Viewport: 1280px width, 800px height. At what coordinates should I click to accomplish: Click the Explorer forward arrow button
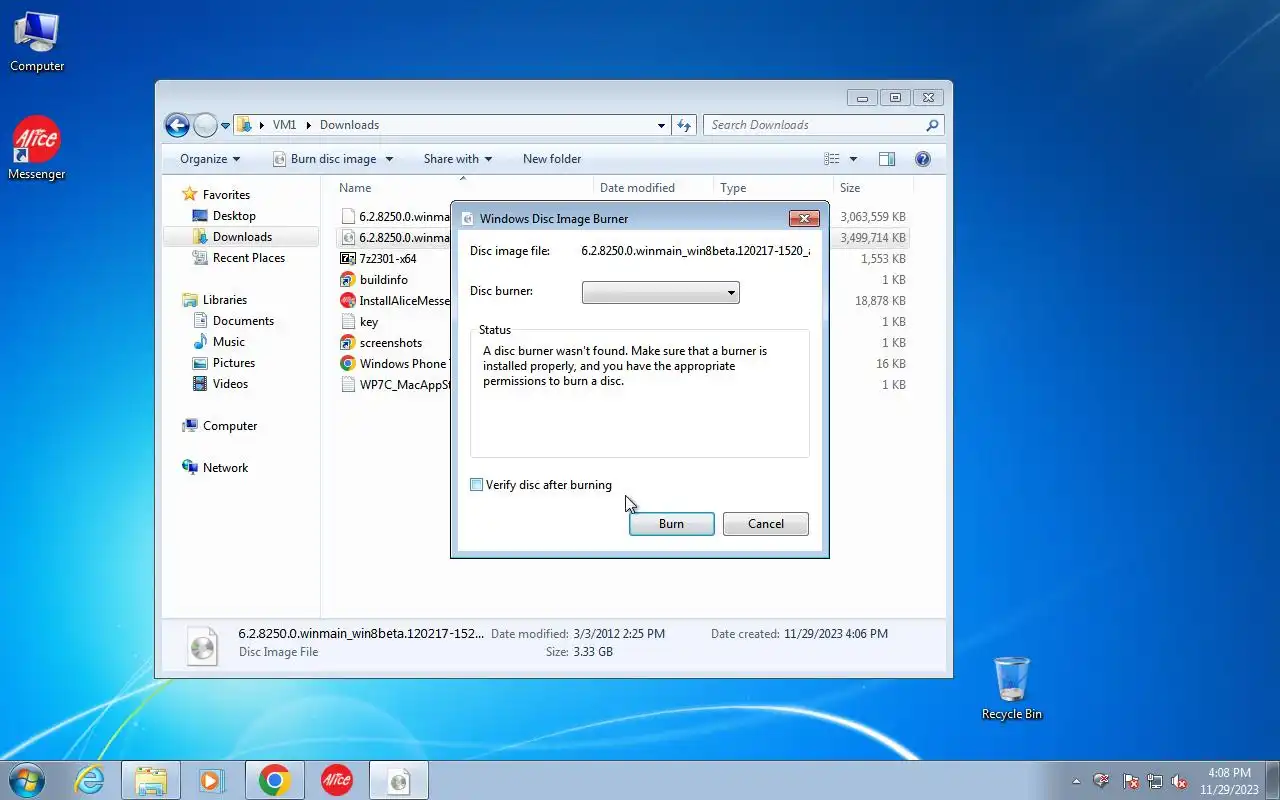click(x=205, y=125)
